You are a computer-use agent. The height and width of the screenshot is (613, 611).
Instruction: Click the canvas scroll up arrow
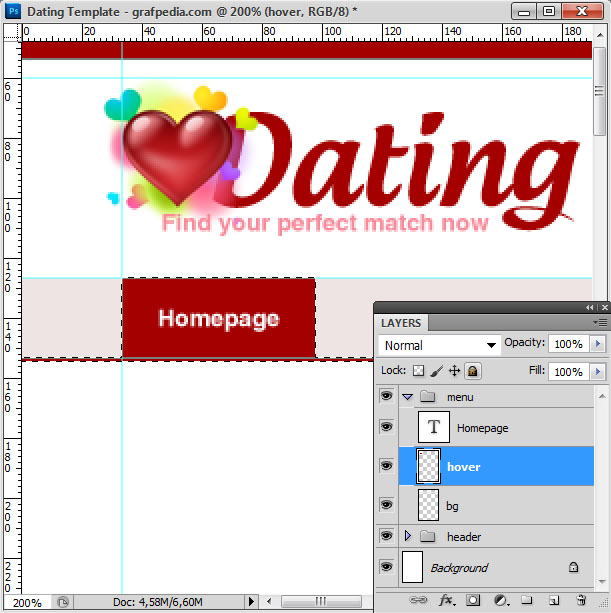[x=600, y=35]
